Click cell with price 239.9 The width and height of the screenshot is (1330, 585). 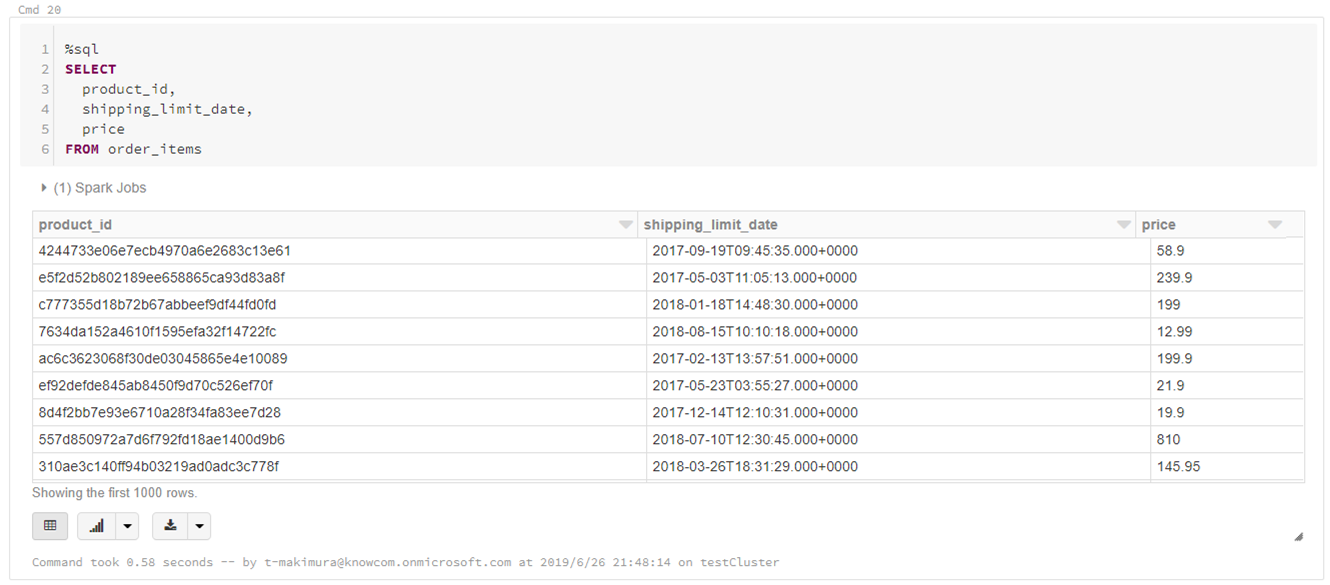pos(1174,278)
